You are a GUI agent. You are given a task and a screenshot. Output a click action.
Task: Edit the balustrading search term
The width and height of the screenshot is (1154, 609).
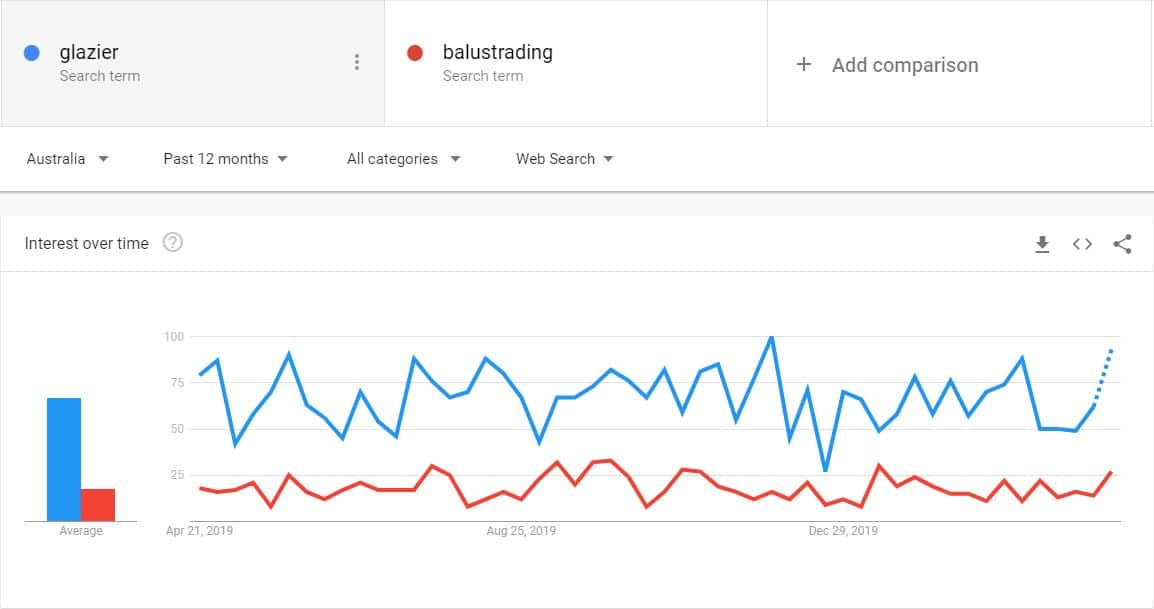(497, 52)
